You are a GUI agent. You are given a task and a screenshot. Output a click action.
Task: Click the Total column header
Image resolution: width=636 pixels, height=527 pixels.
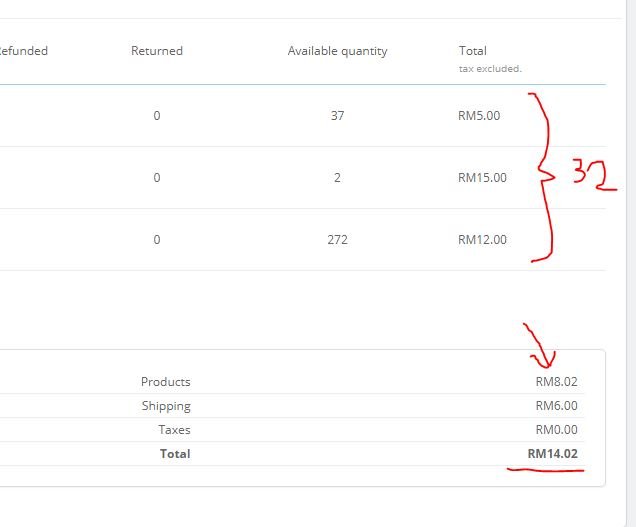(472, 51)
